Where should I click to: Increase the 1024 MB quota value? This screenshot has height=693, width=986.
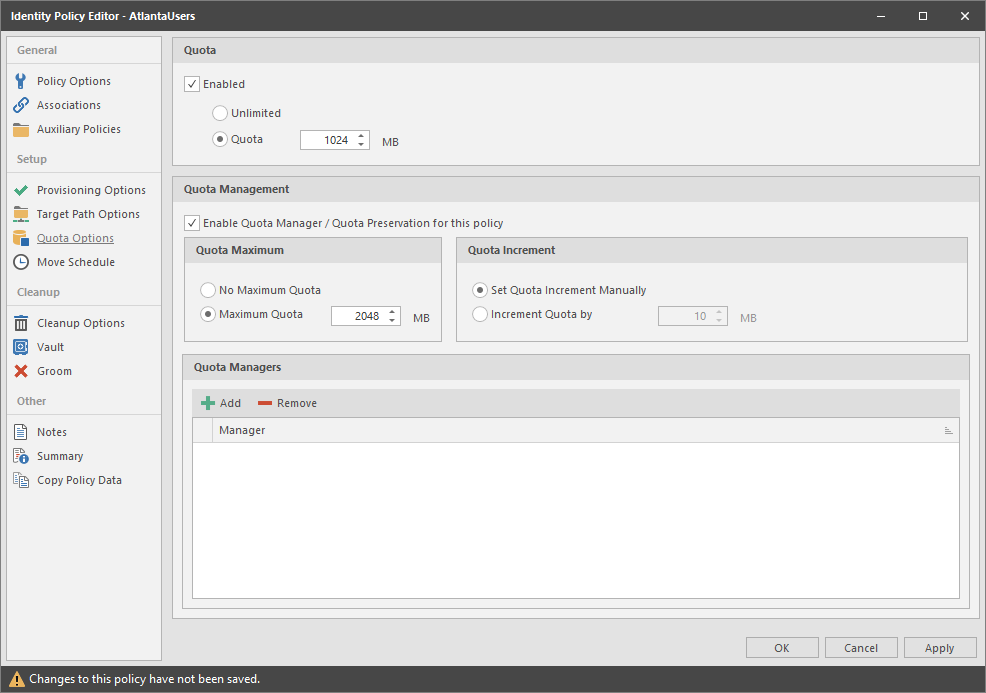pos(363,135)
